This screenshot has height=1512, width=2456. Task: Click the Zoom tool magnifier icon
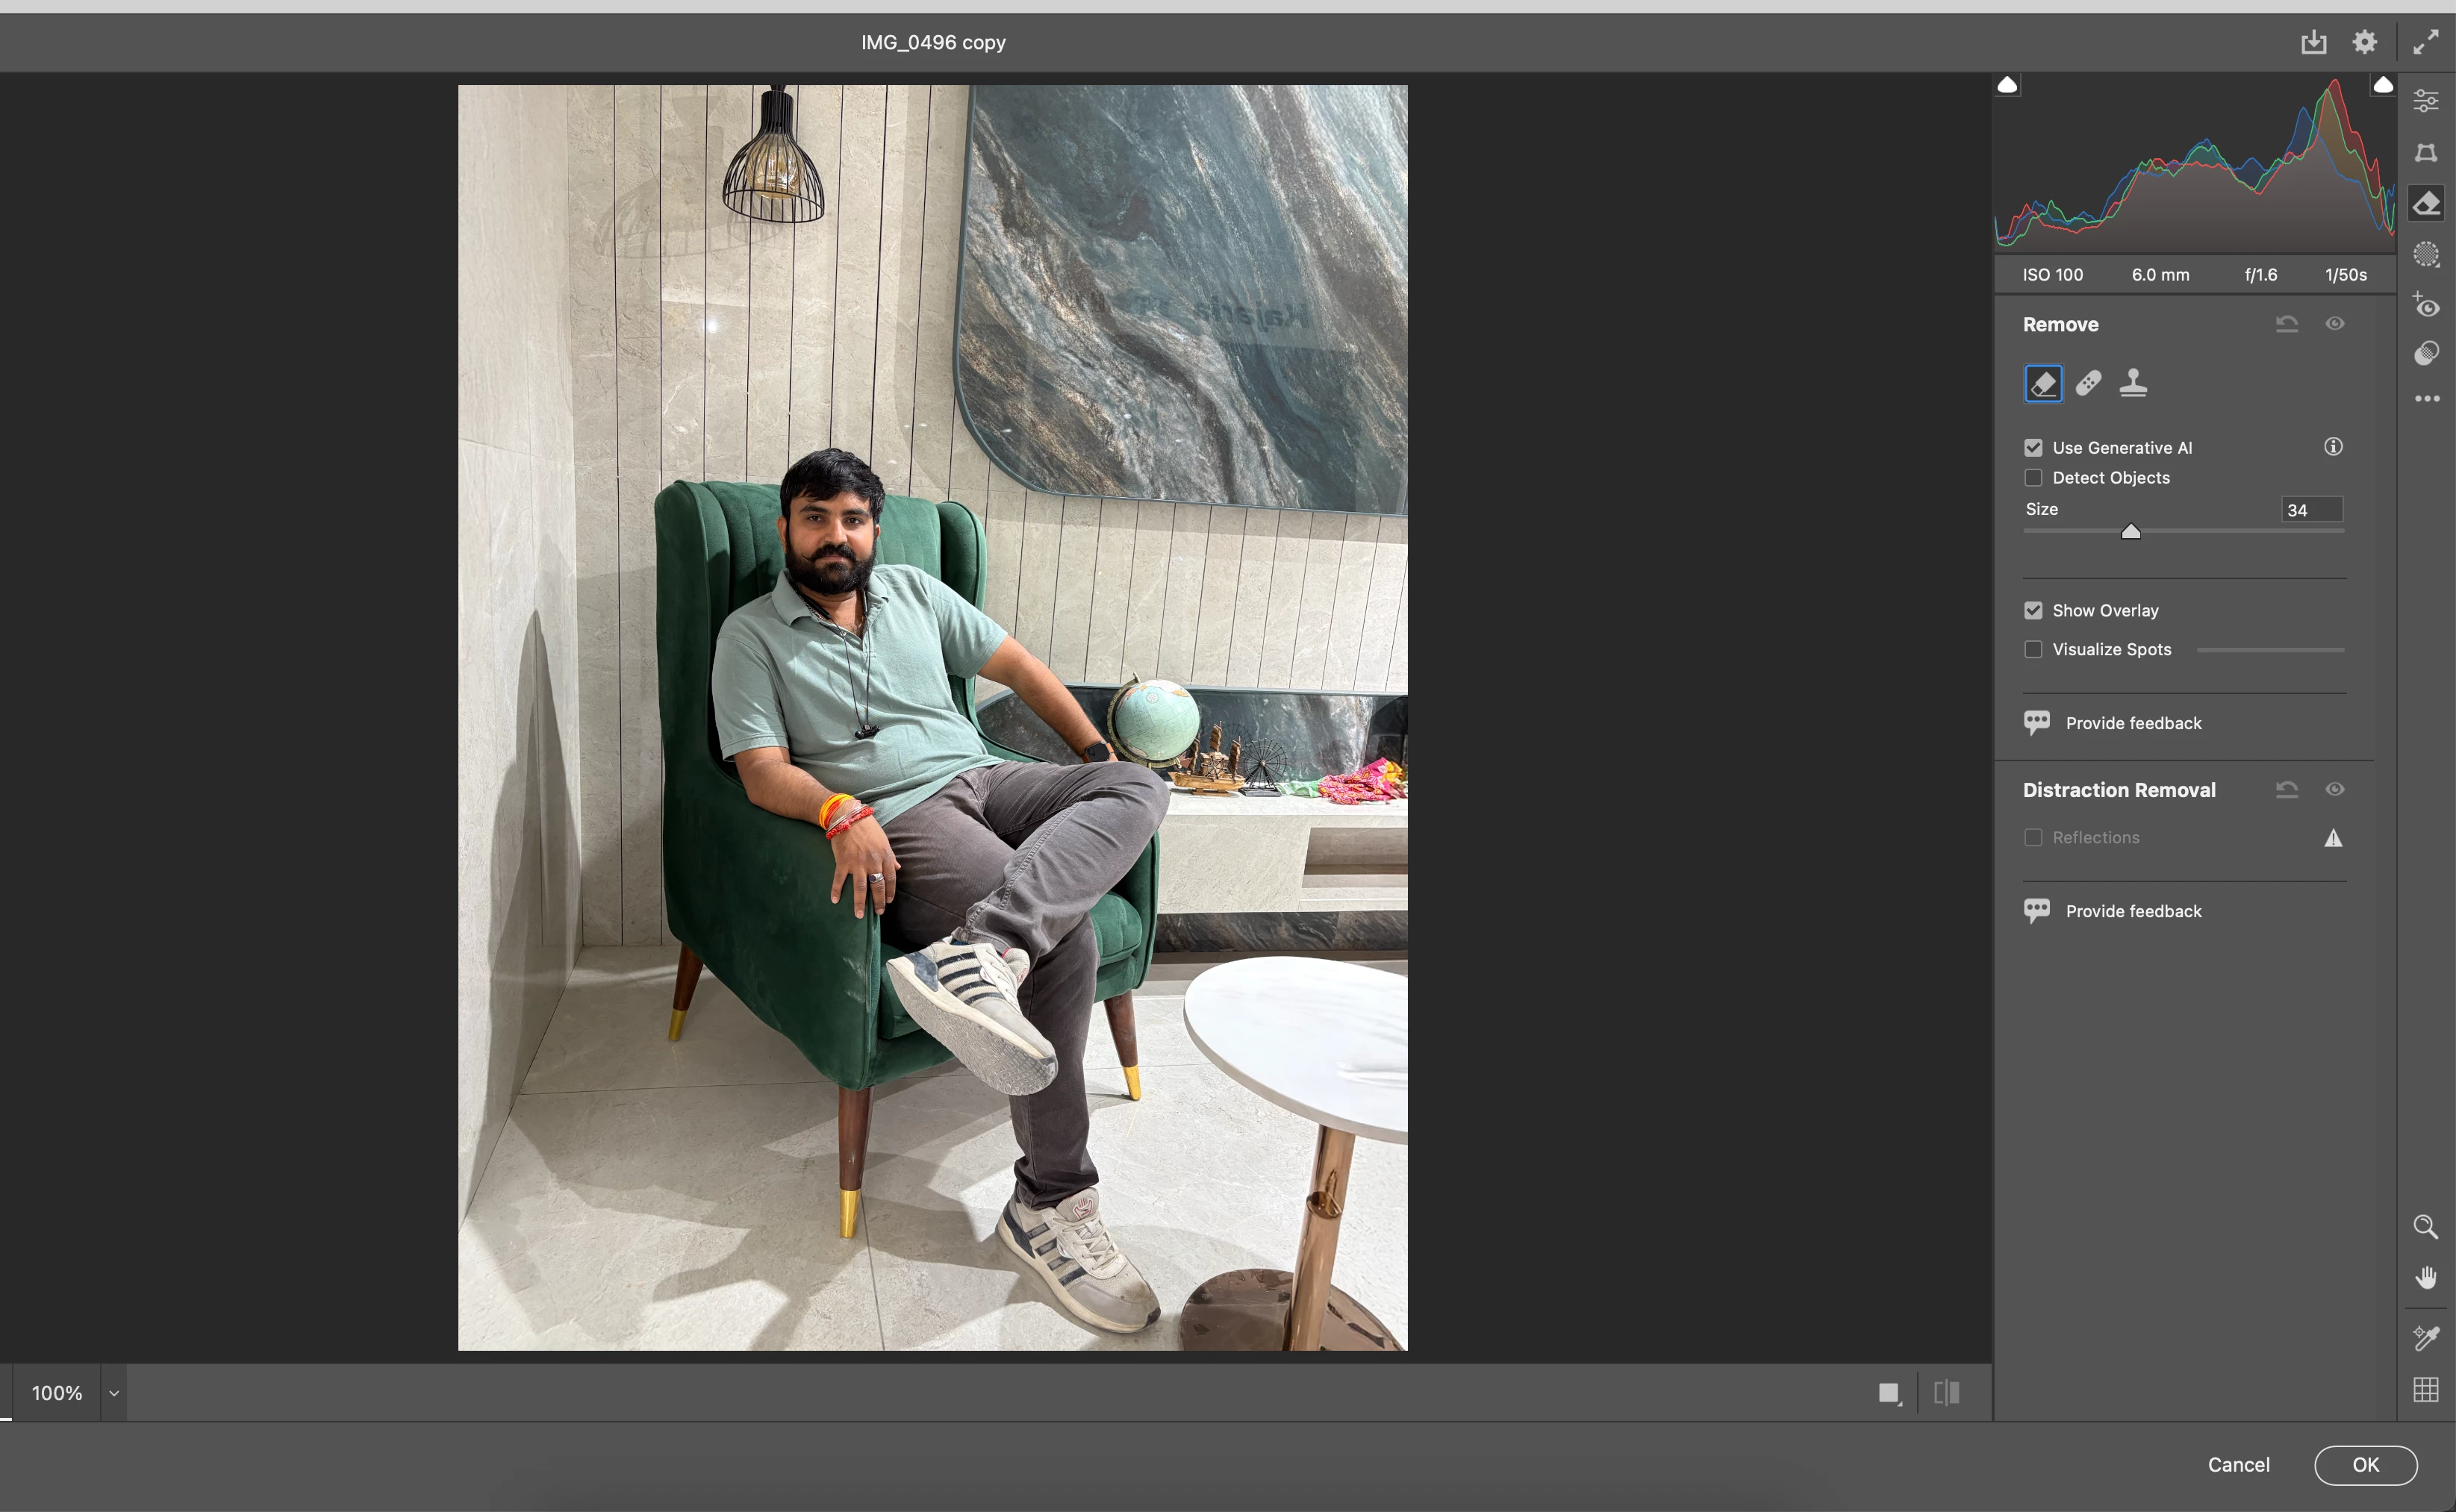tap(2426, 1227)
